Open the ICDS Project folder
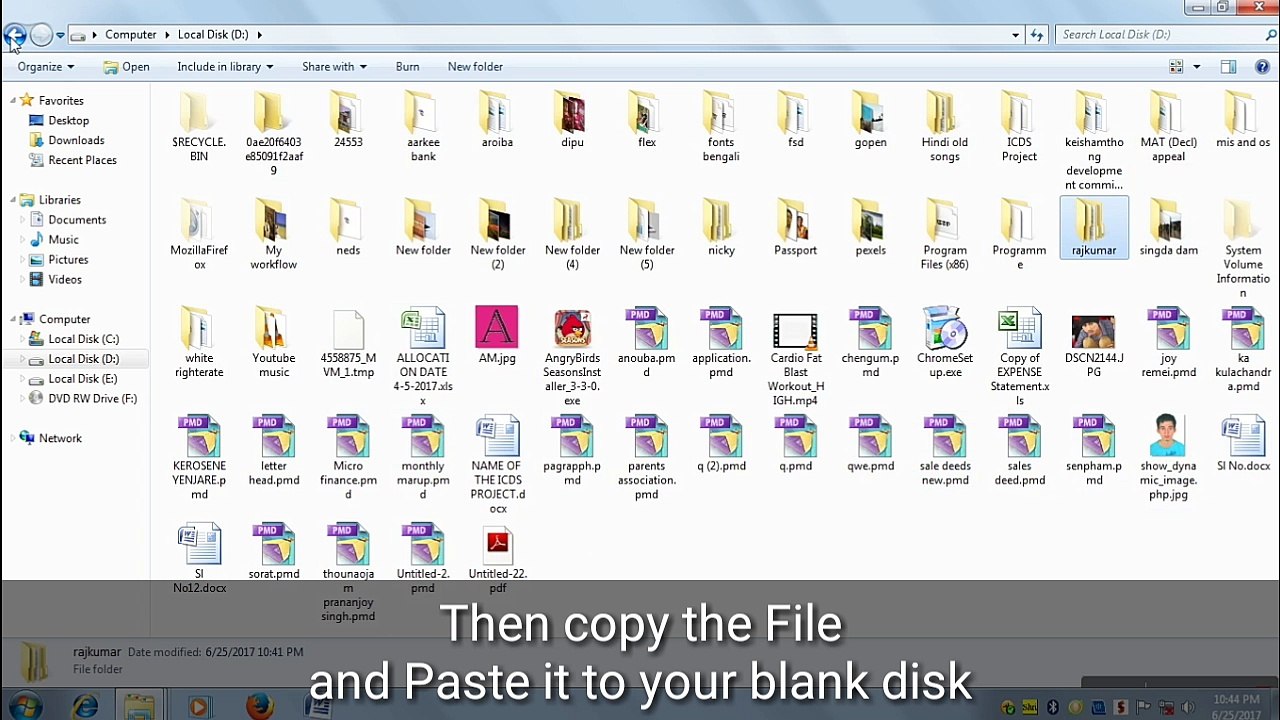The height and width of the screenshot is (720, 1280). pyautogui.click(x=1019, y=126)
